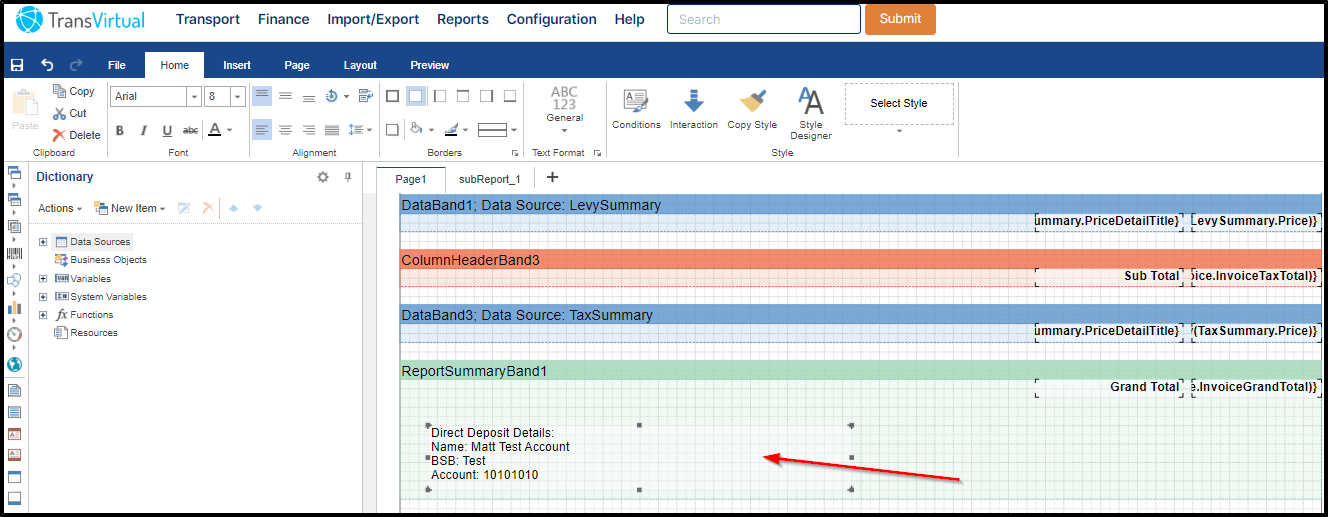
Task: Open the Finance top menu
Action: (x=284, y=19)
